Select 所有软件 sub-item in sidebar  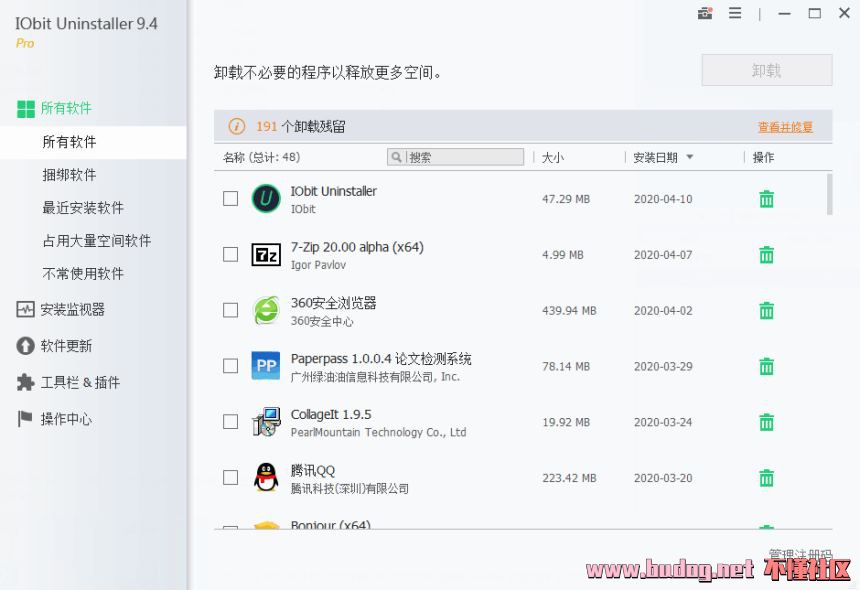[93, 143]
